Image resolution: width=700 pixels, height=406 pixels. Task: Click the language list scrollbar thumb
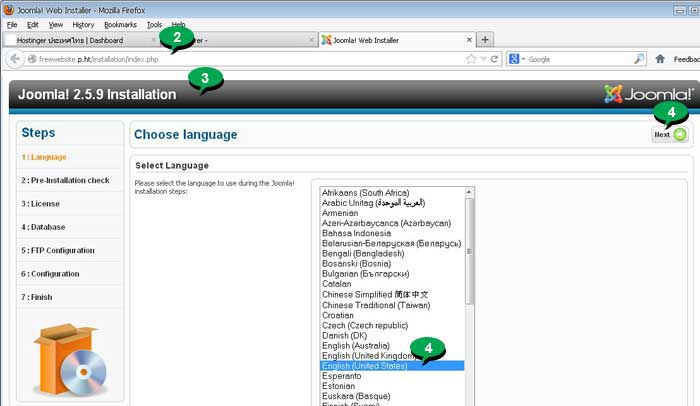(x=469, y=251)
